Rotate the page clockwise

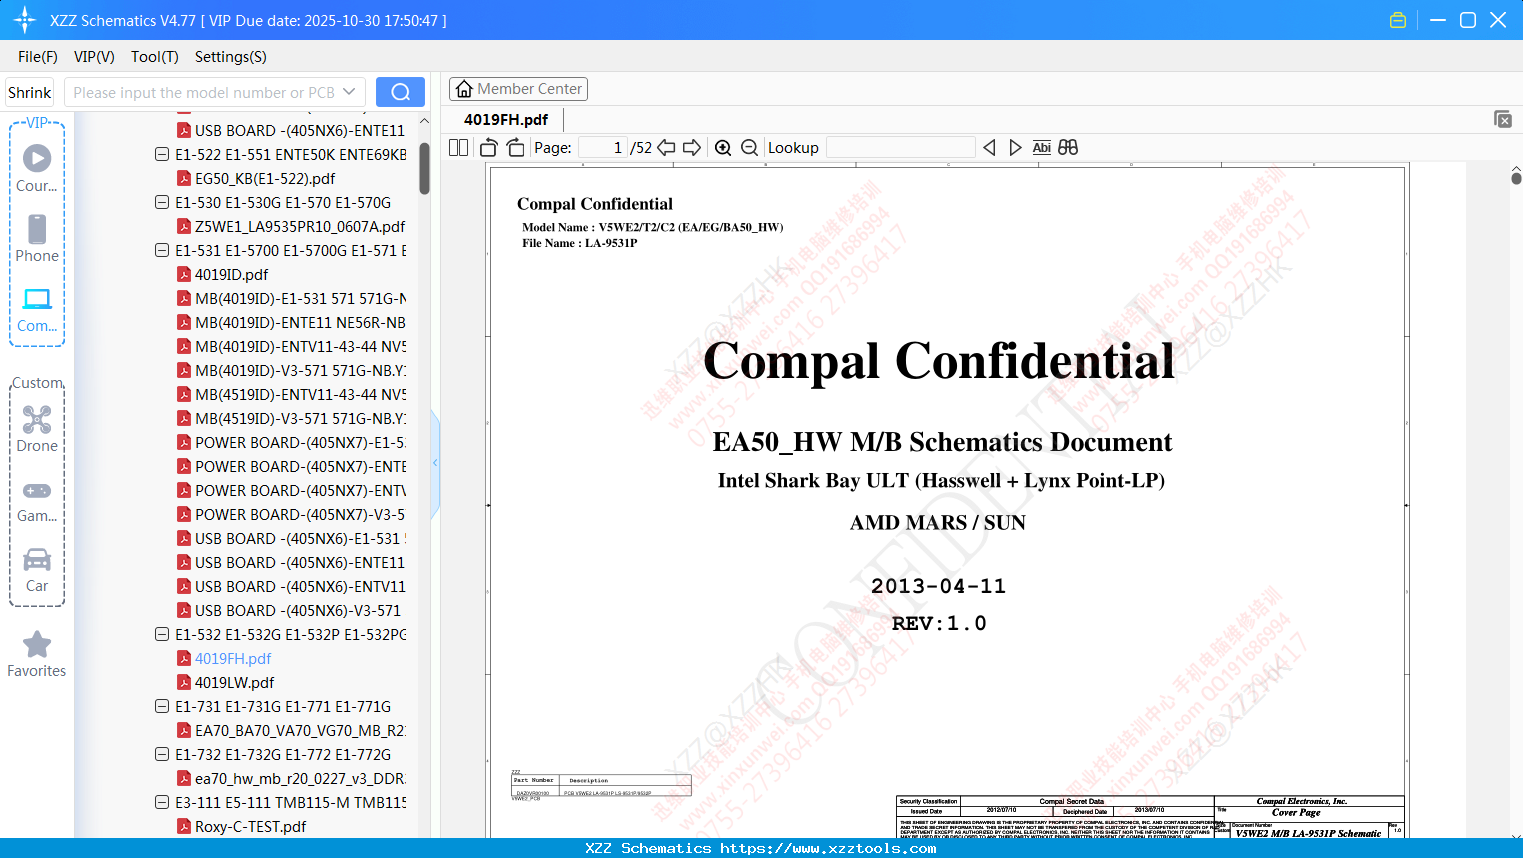click(516, 147)
